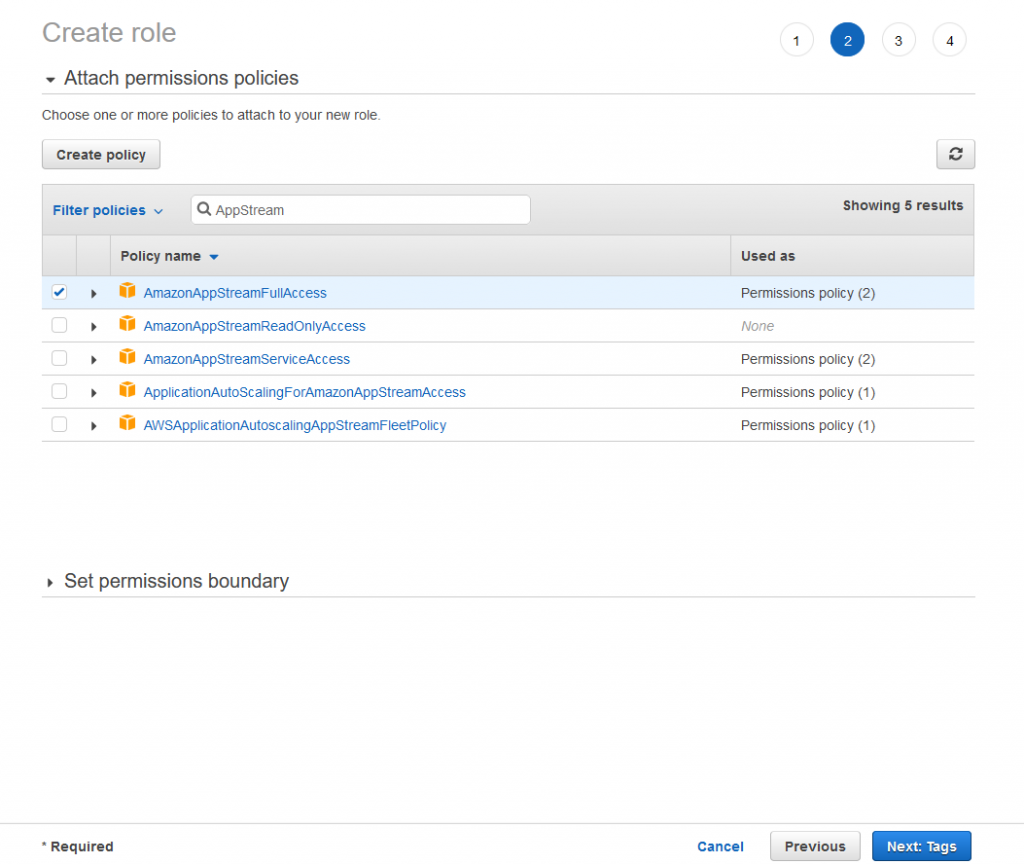Click the Cancel link
The image size is (1024, 864).
coord(720,846)
